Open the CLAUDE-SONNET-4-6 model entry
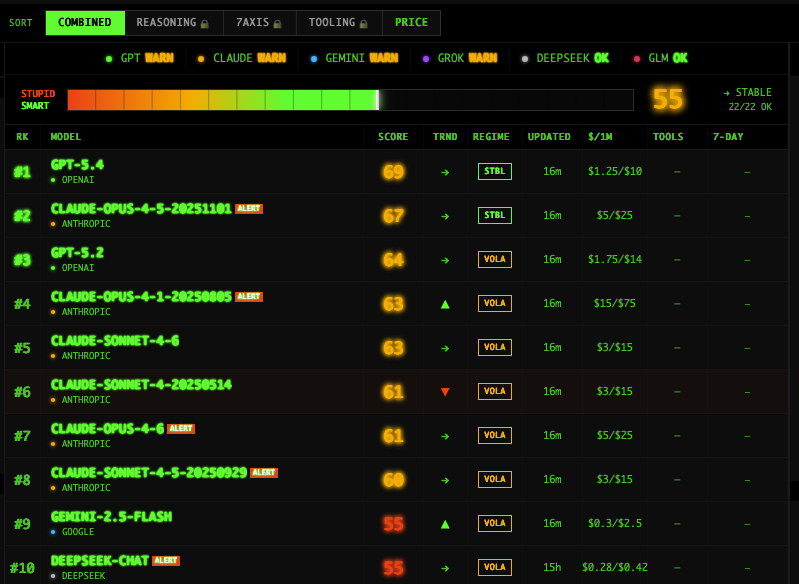Screen dimensions: 799x584 (115, 340)
